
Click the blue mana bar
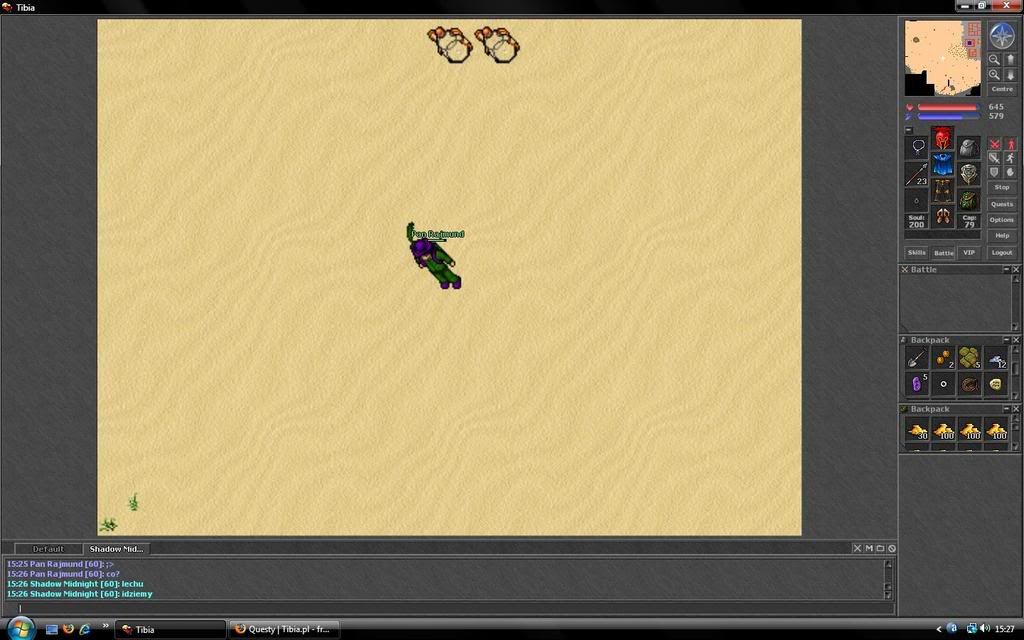coord(948,117)
